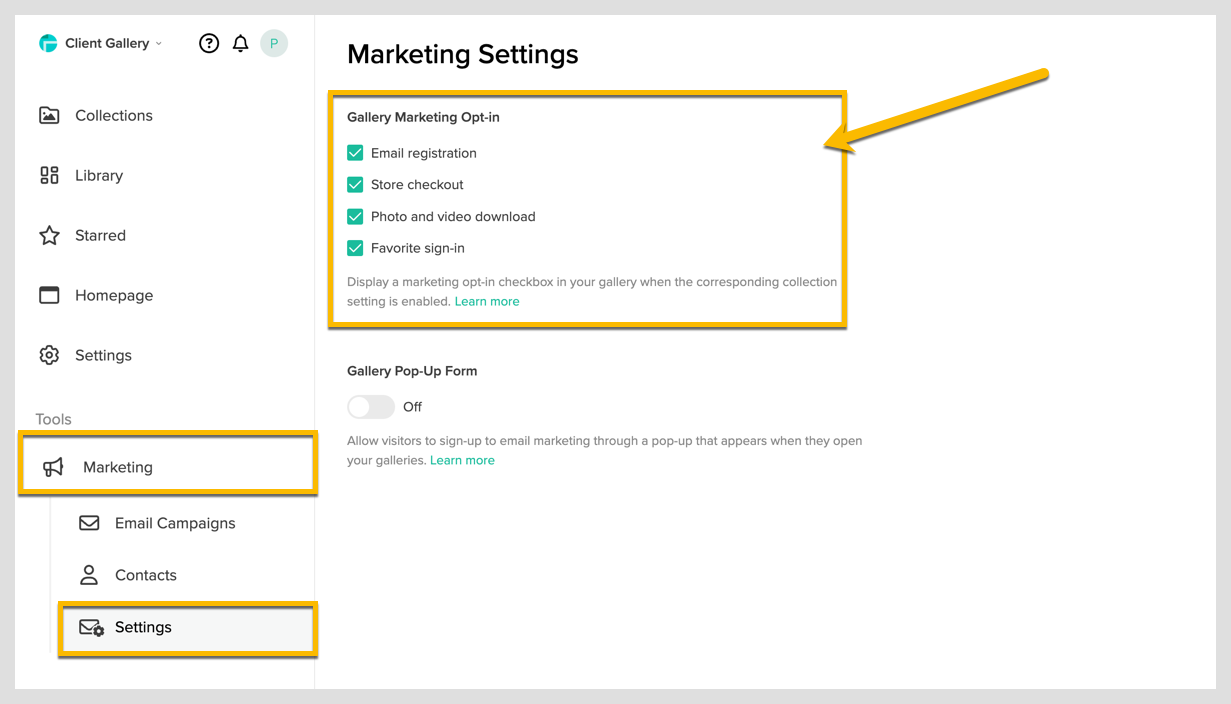Click the Tools section label
The width and height of the screenshot is (1231, 704).
click(54, 419)
